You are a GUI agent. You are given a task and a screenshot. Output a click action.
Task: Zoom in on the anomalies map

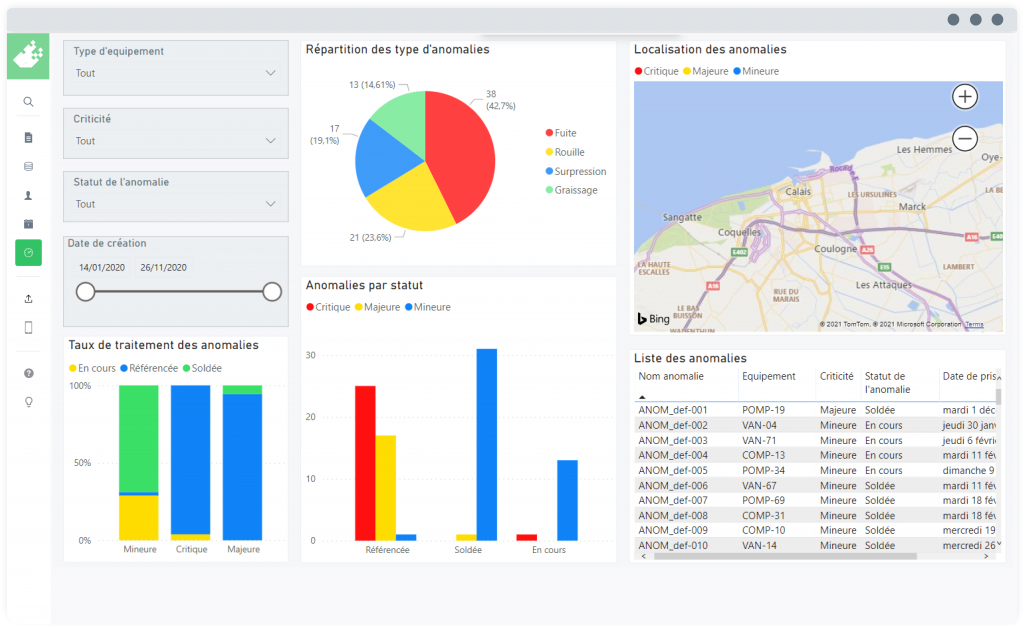point(964,97)
